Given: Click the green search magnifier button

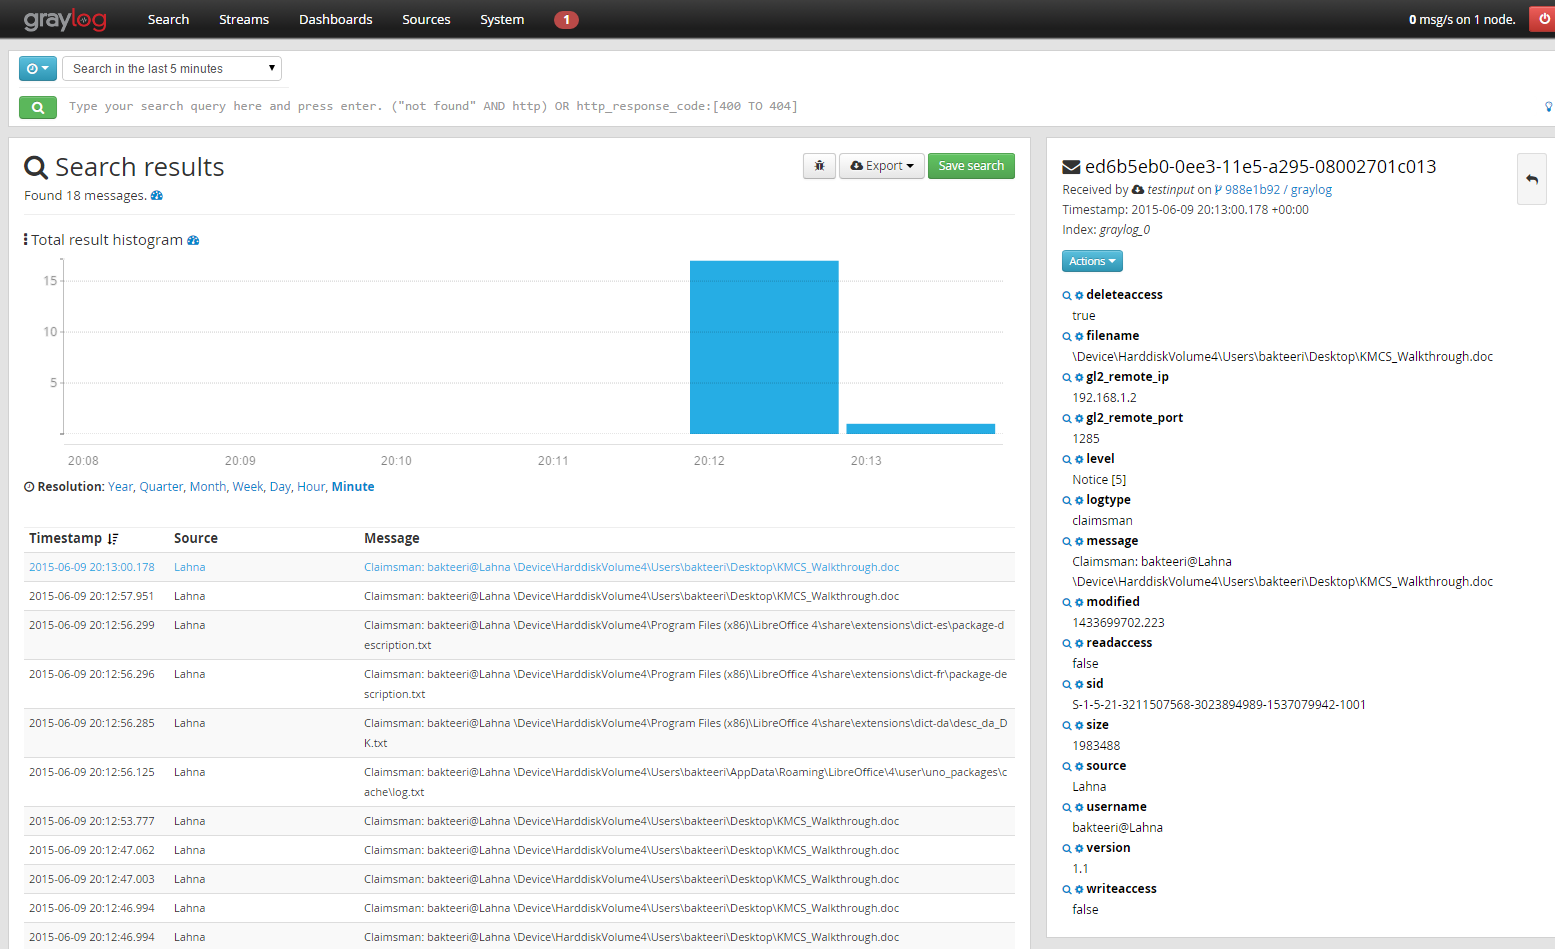Looking at the screenshot, I should point(38,107).
